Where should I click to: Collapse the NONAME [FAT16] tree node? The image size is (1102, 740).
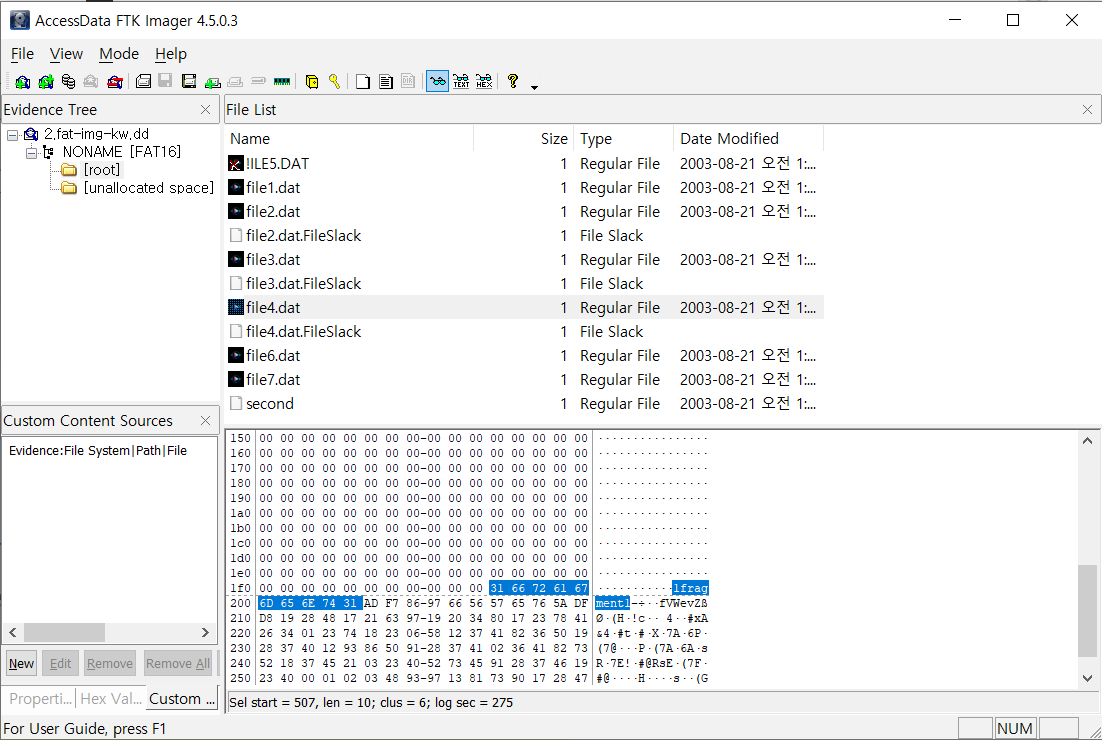click(31, 152)
